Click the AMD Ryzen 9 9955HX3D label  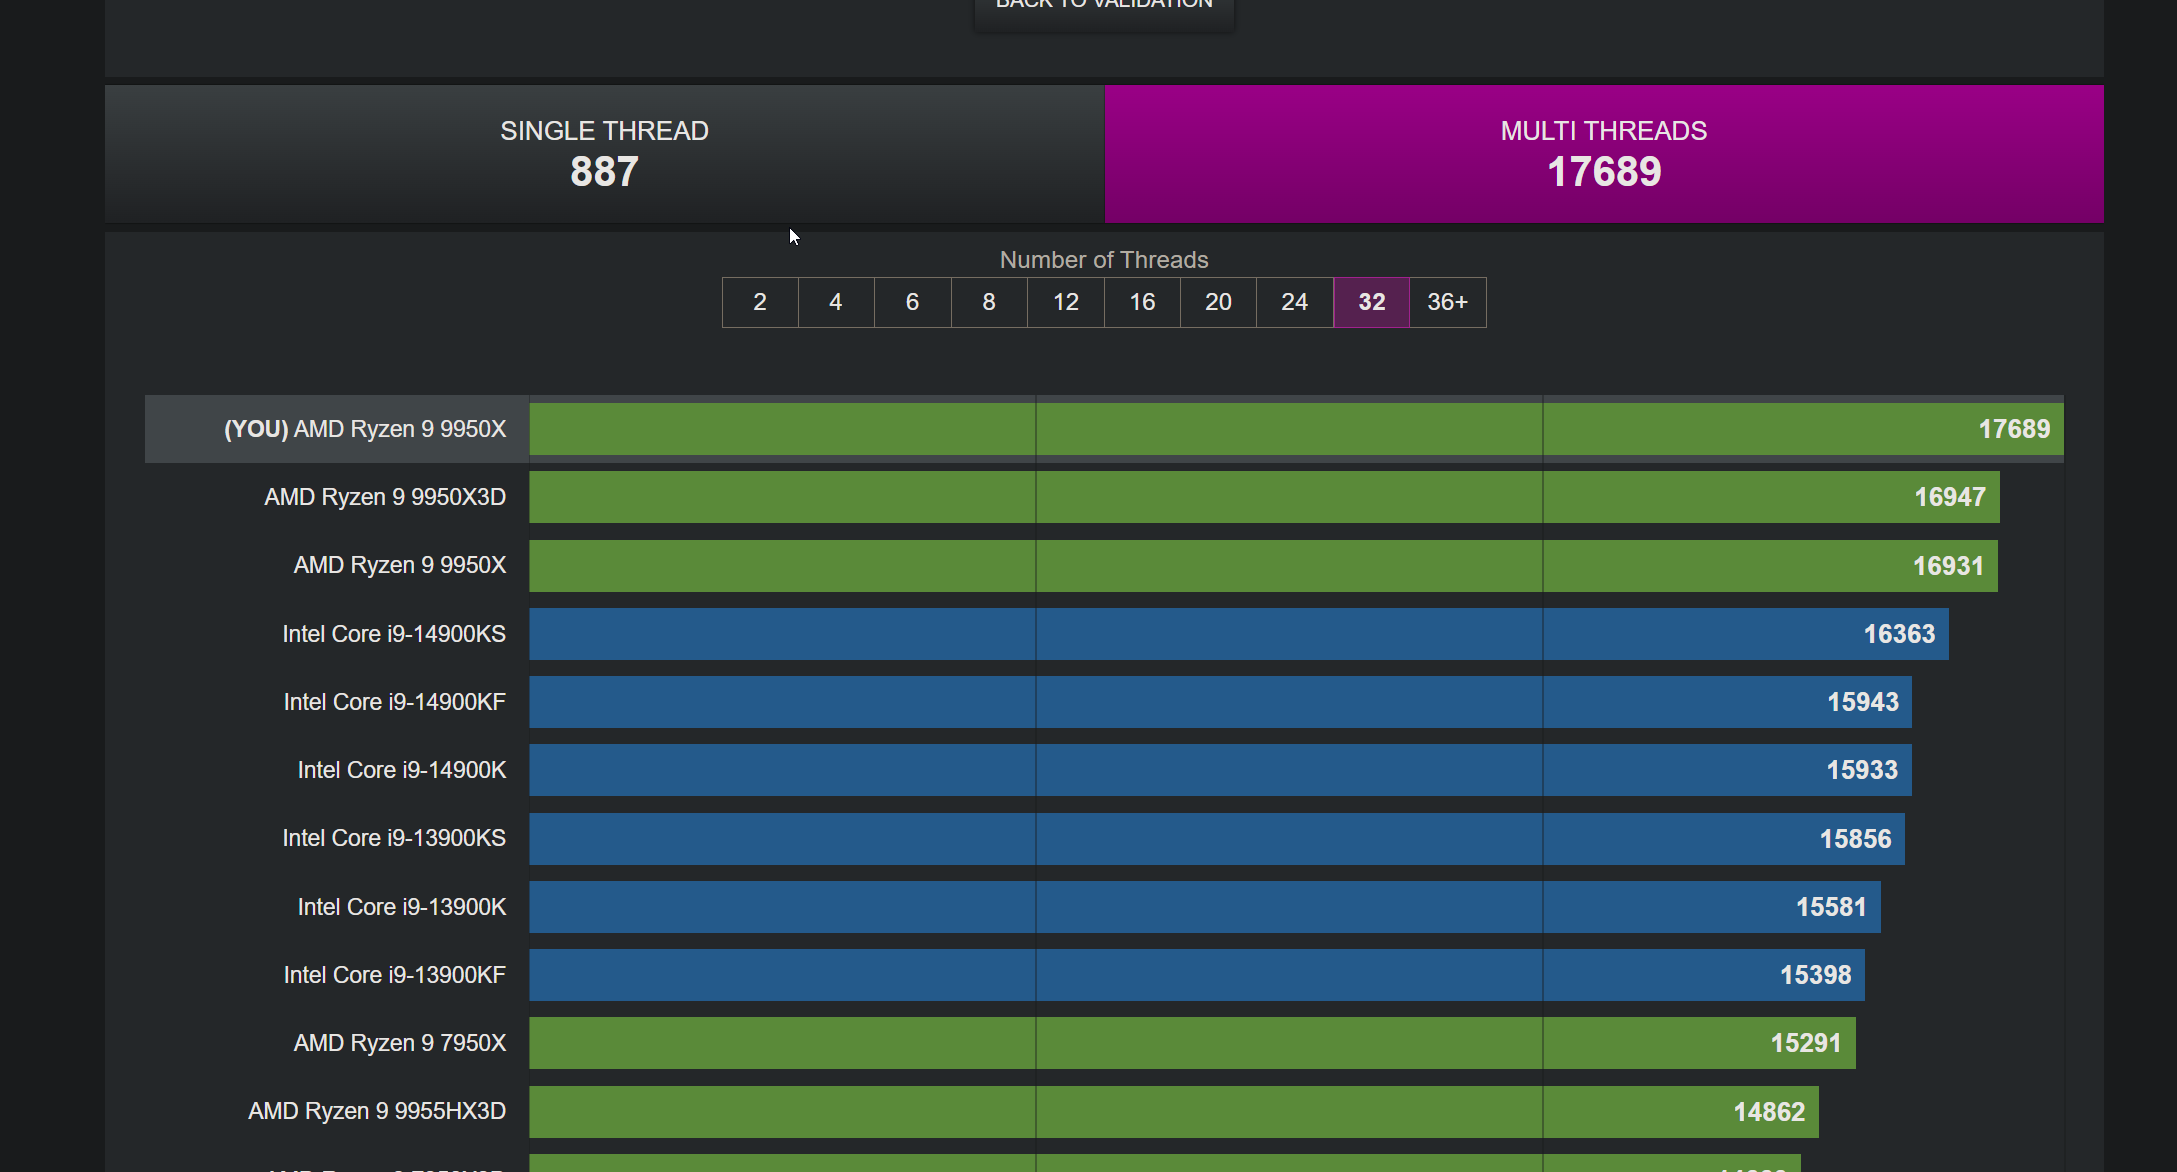pos(377,1111)
